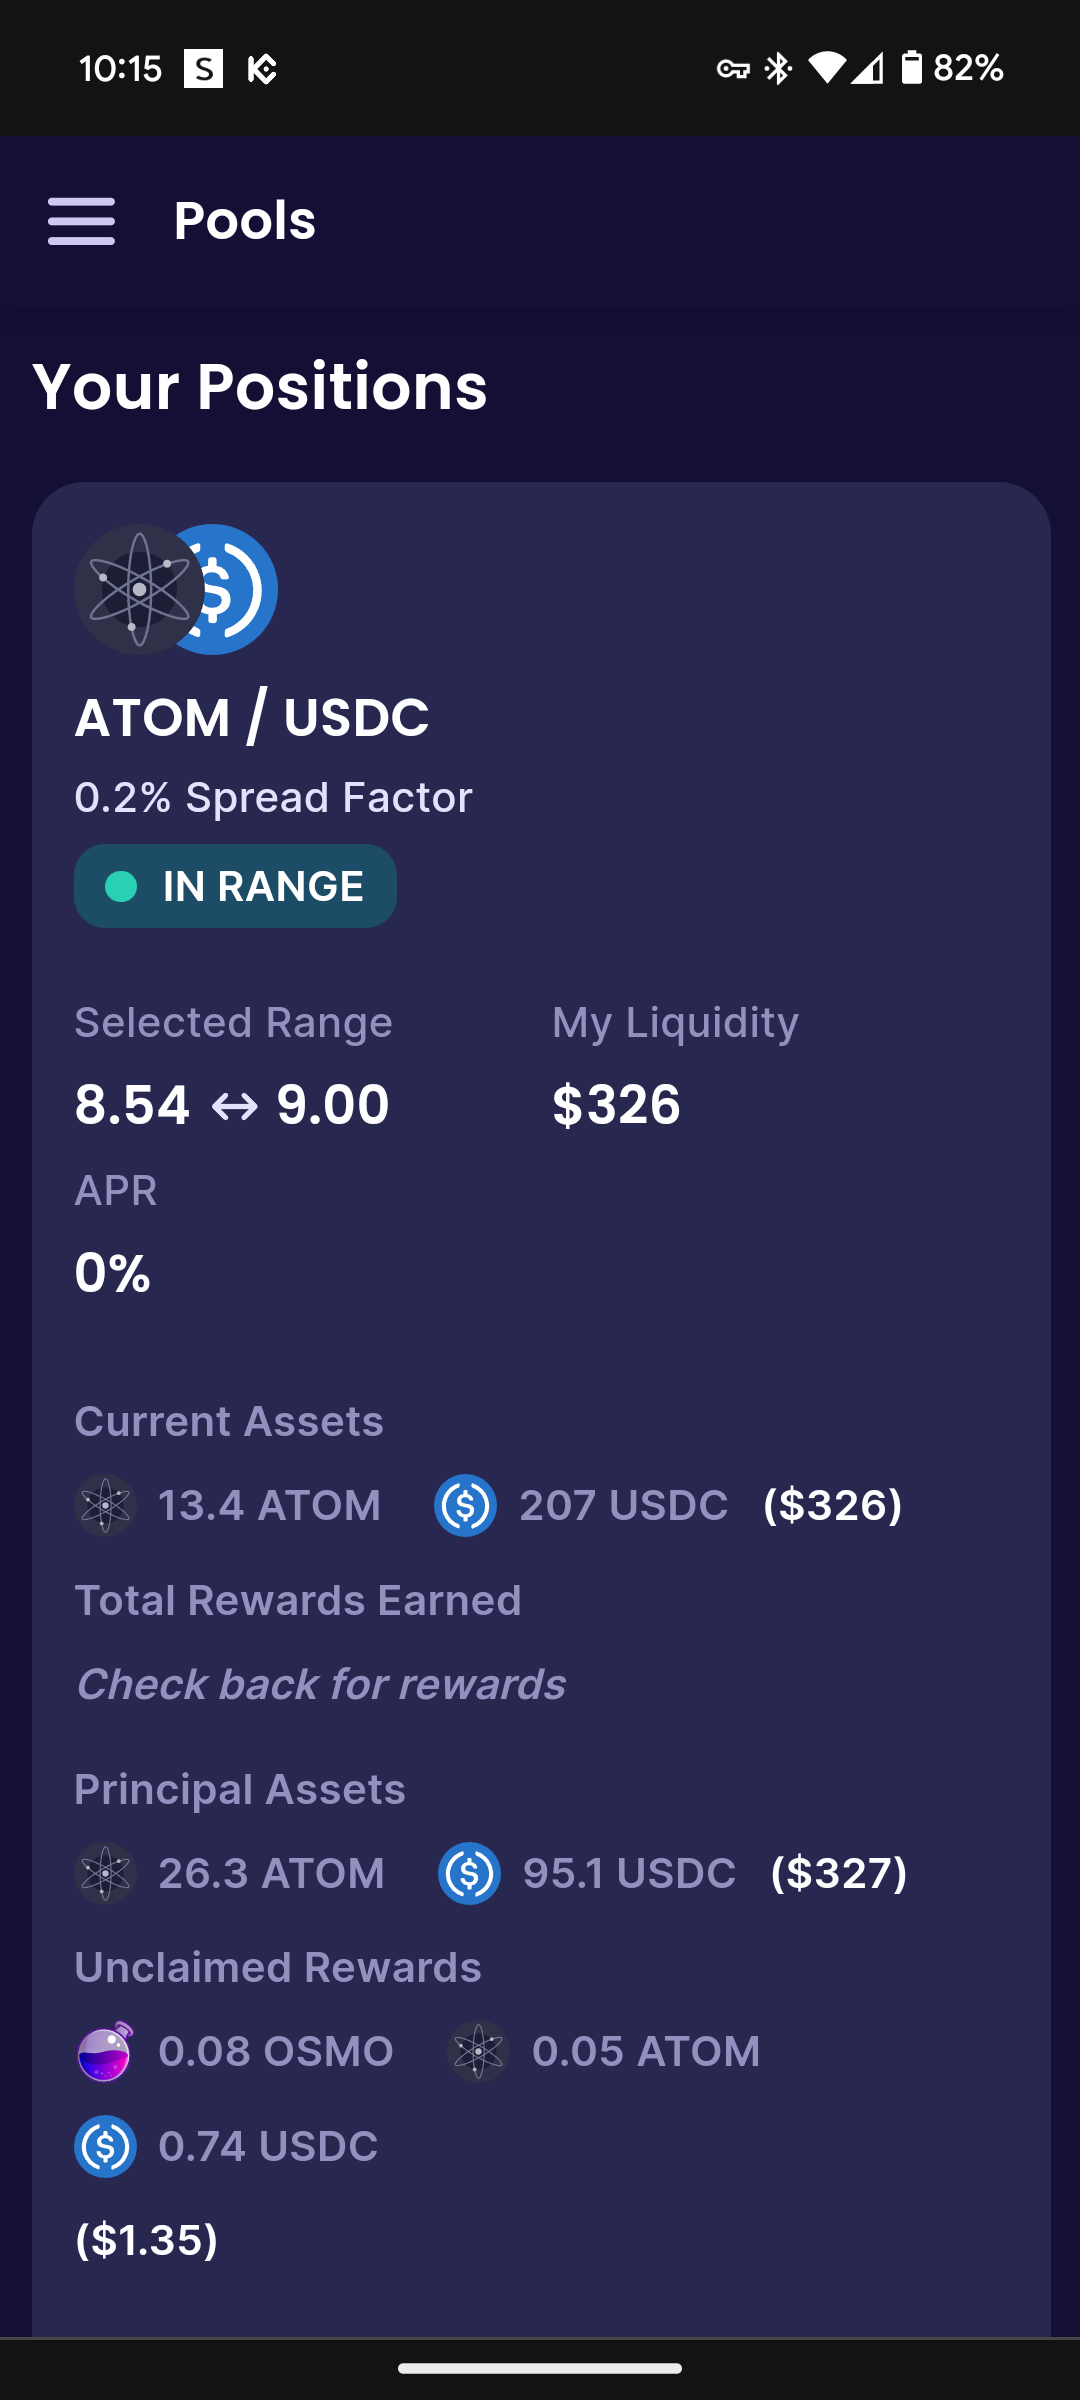Tap the ATOM icon in Unclaimed Rewards
The width and height of the screenshot is (1080, 2400).
tap(479, 2051)
